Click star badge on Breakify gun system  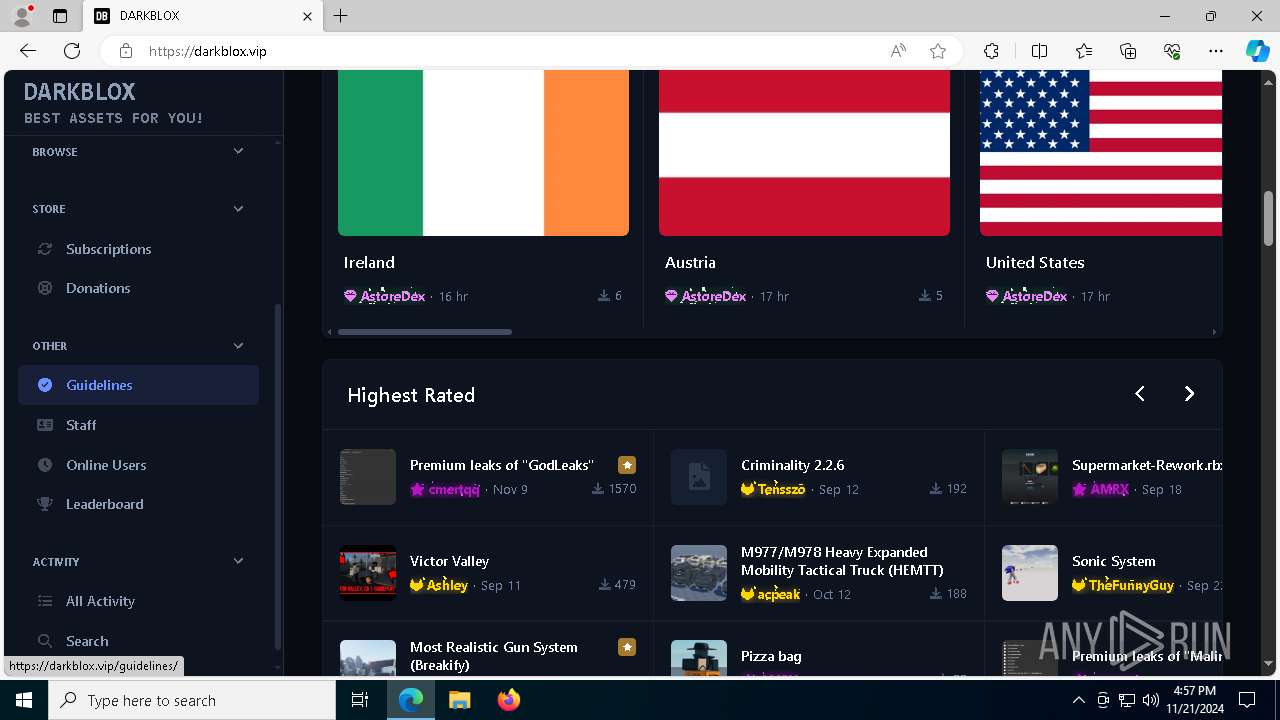[627, 647]
